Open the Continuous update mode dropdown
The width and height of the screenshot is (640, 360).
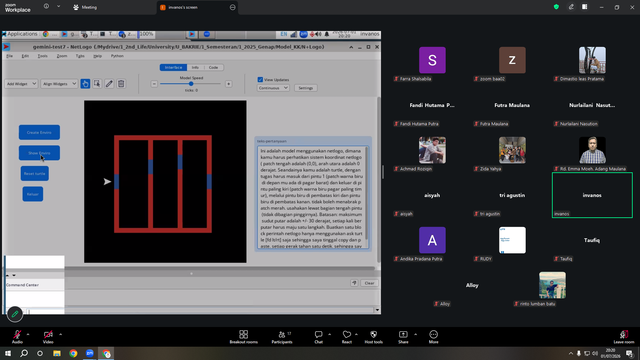pyautogui.click(x=273, y=88)
